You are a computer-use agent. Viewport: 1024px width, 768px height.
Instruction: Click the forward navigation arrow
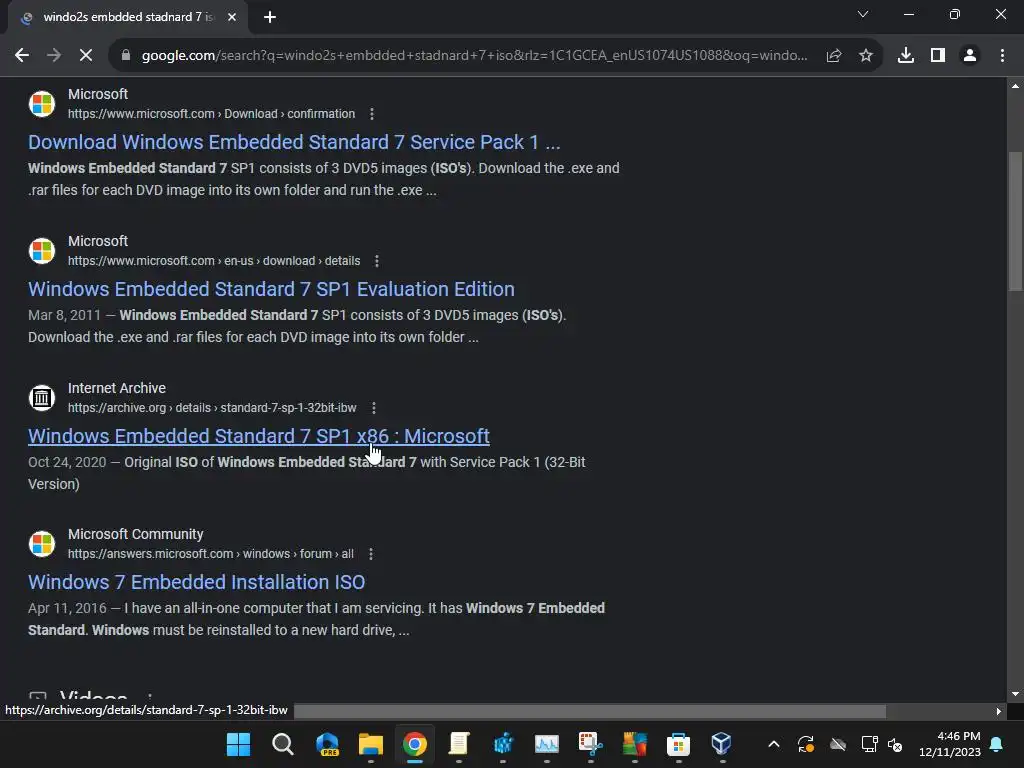click(x=54, y=56)
